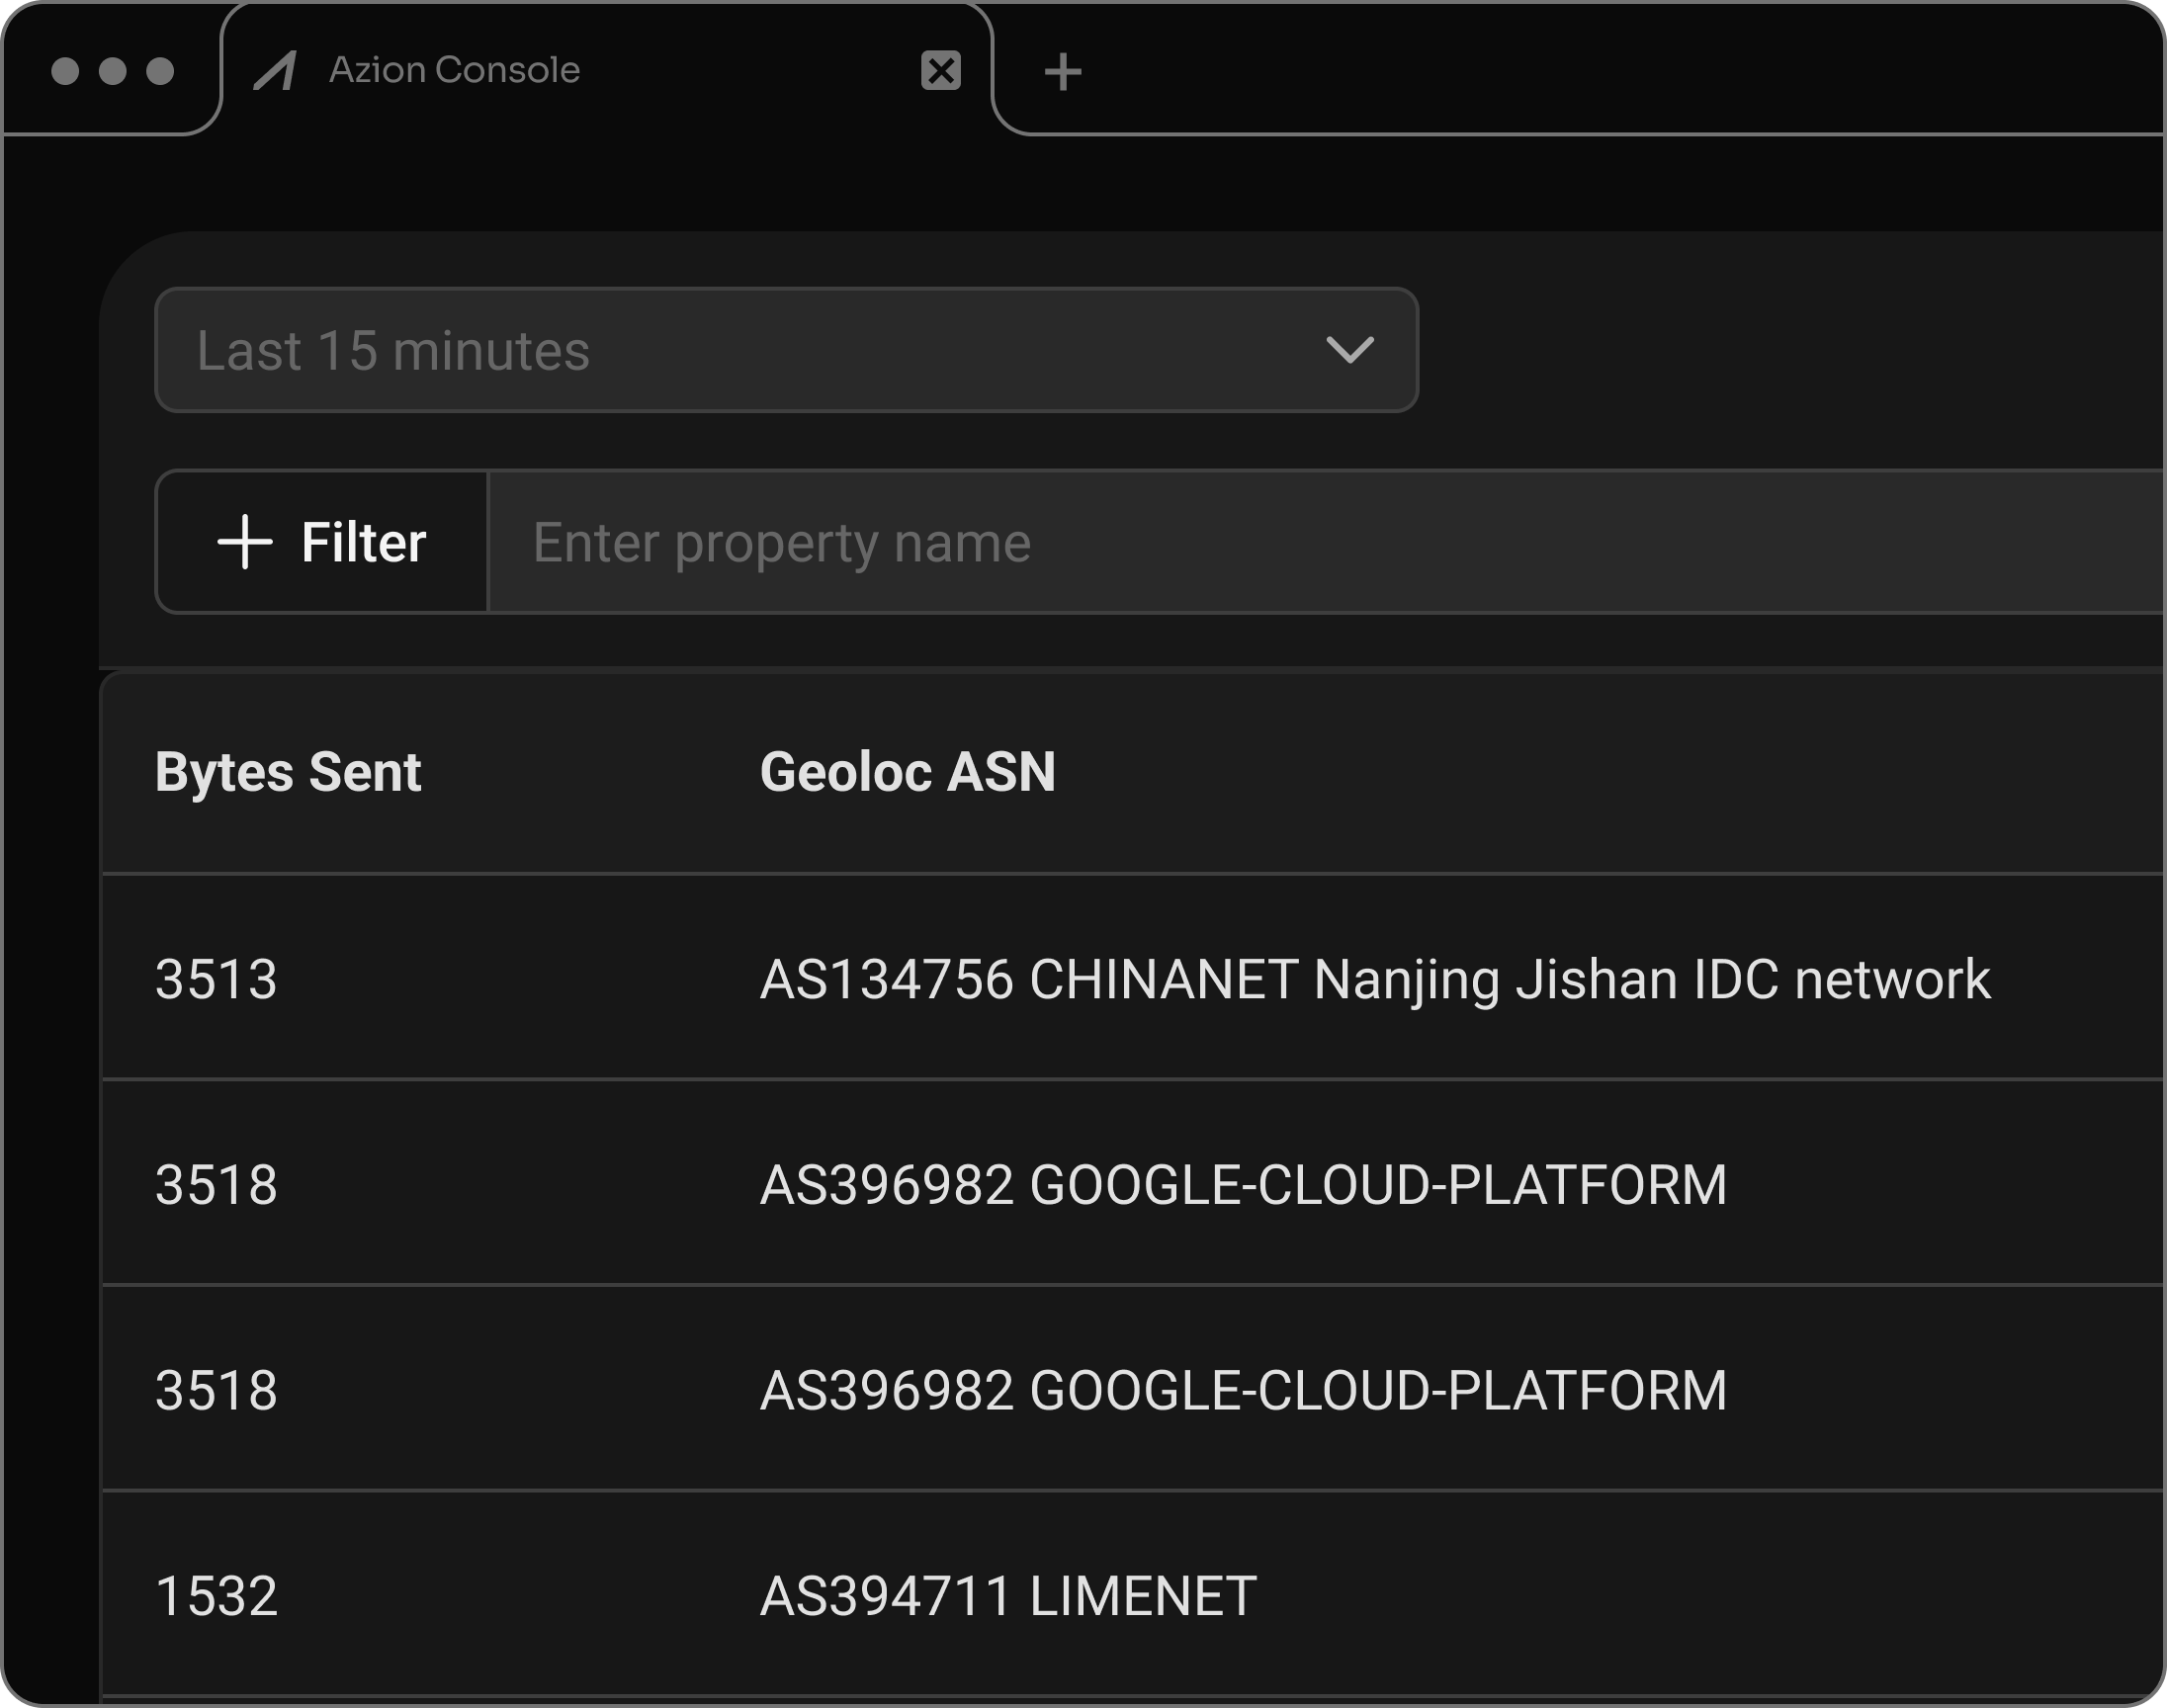Focus the Enter property name field

(1300, 542)
